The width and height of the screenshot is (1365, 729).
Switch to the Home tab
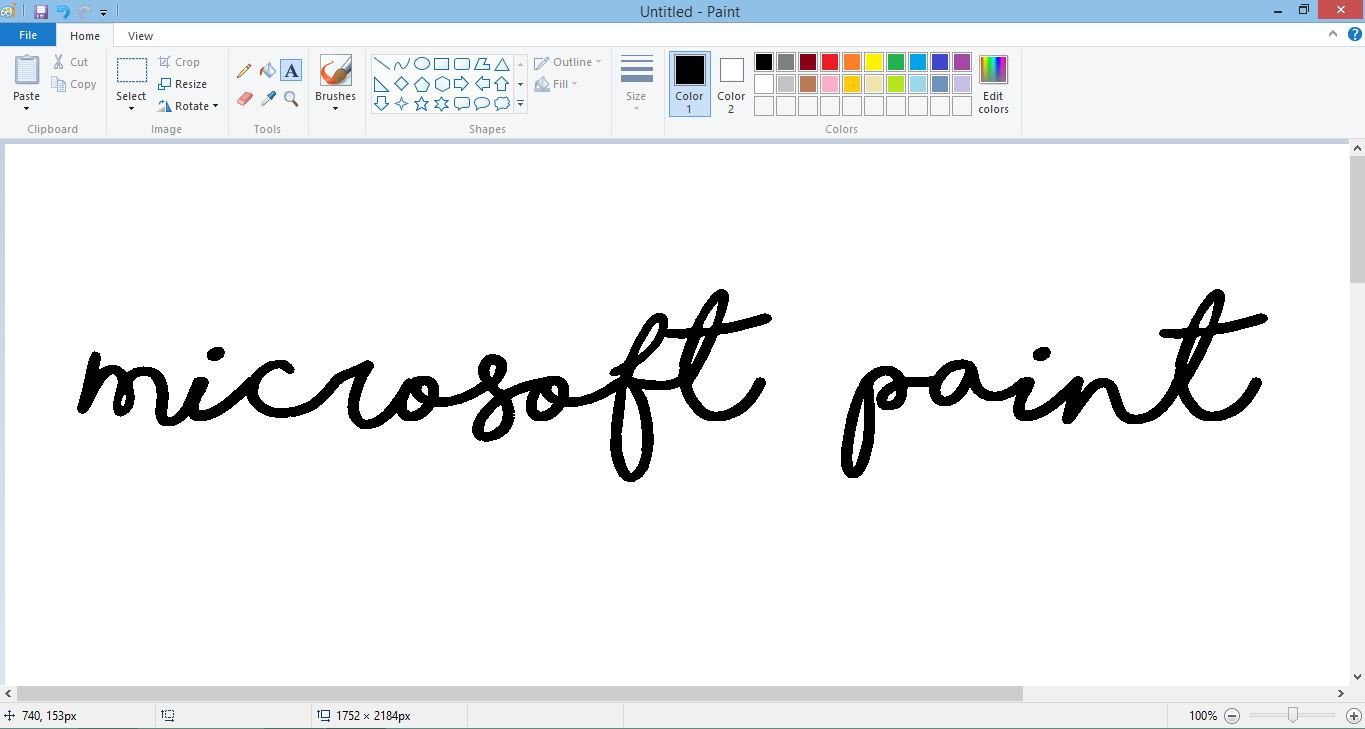85,36
